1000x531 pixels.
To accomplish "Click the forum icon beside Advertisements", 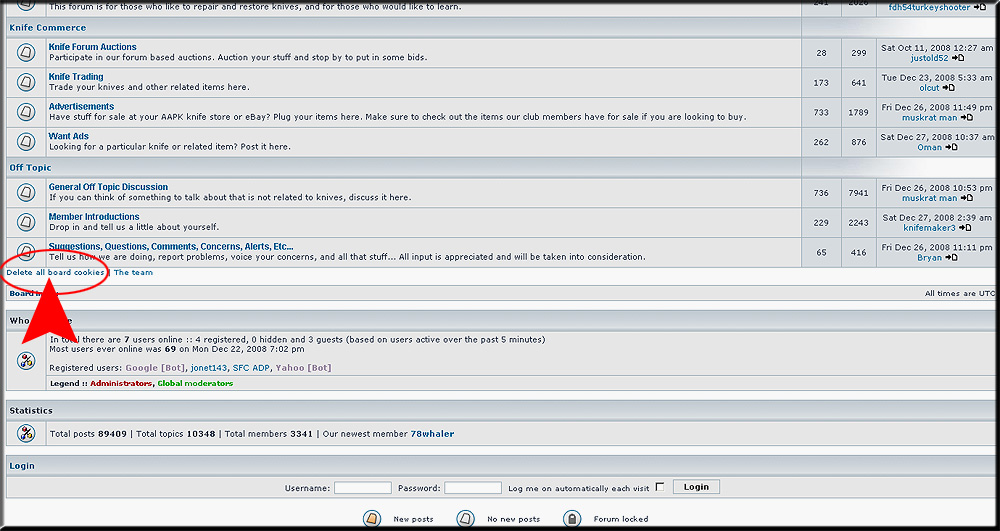I will pyautogui.click(x=26, y=112).
